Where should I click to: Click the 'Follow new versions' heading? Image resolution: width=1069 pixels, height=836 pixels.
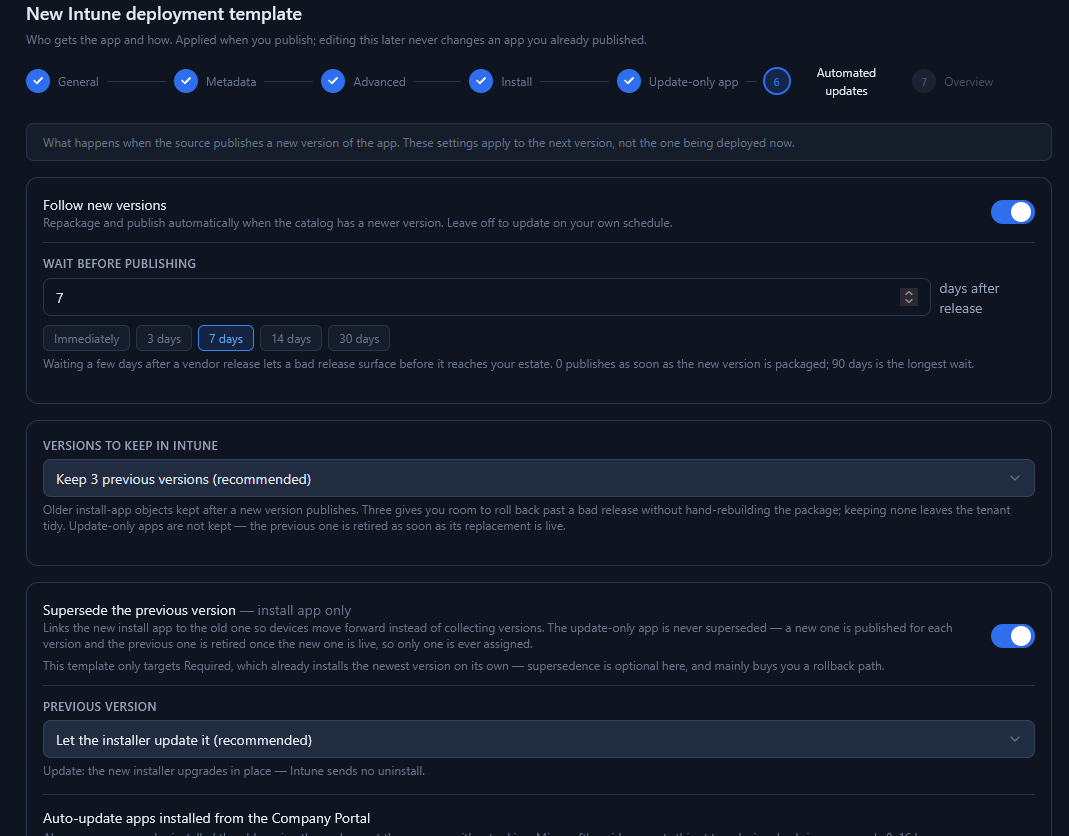click(104, 205)
